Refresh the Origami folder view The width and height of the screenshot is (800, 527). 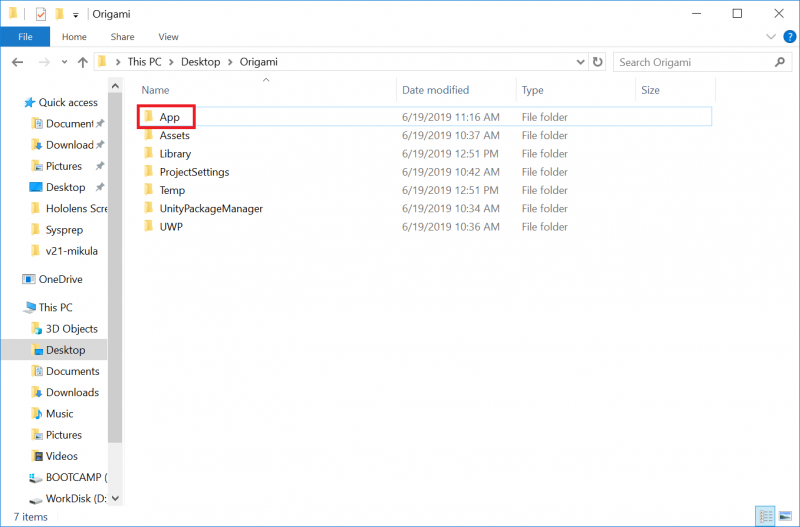[597, 62]
